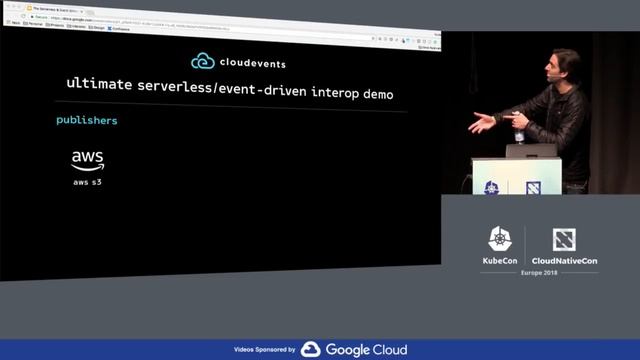Viewport: 640px width, 360px height.
Task: Click the cloudevents cloud logo icon
Action: coord(203,61)
